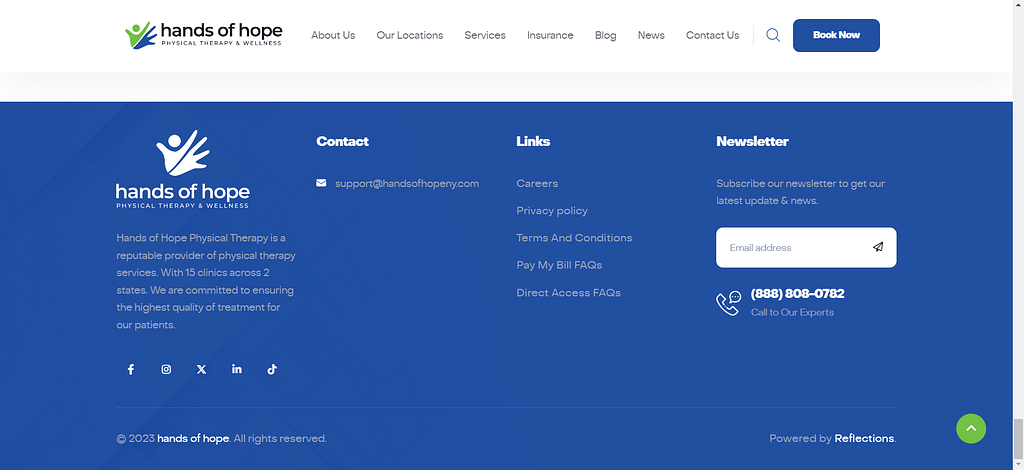The width and height of the screenshot is (1024, 470).
Task: Click the green scroll-to-top arrow button
Action: click(970, 429)
